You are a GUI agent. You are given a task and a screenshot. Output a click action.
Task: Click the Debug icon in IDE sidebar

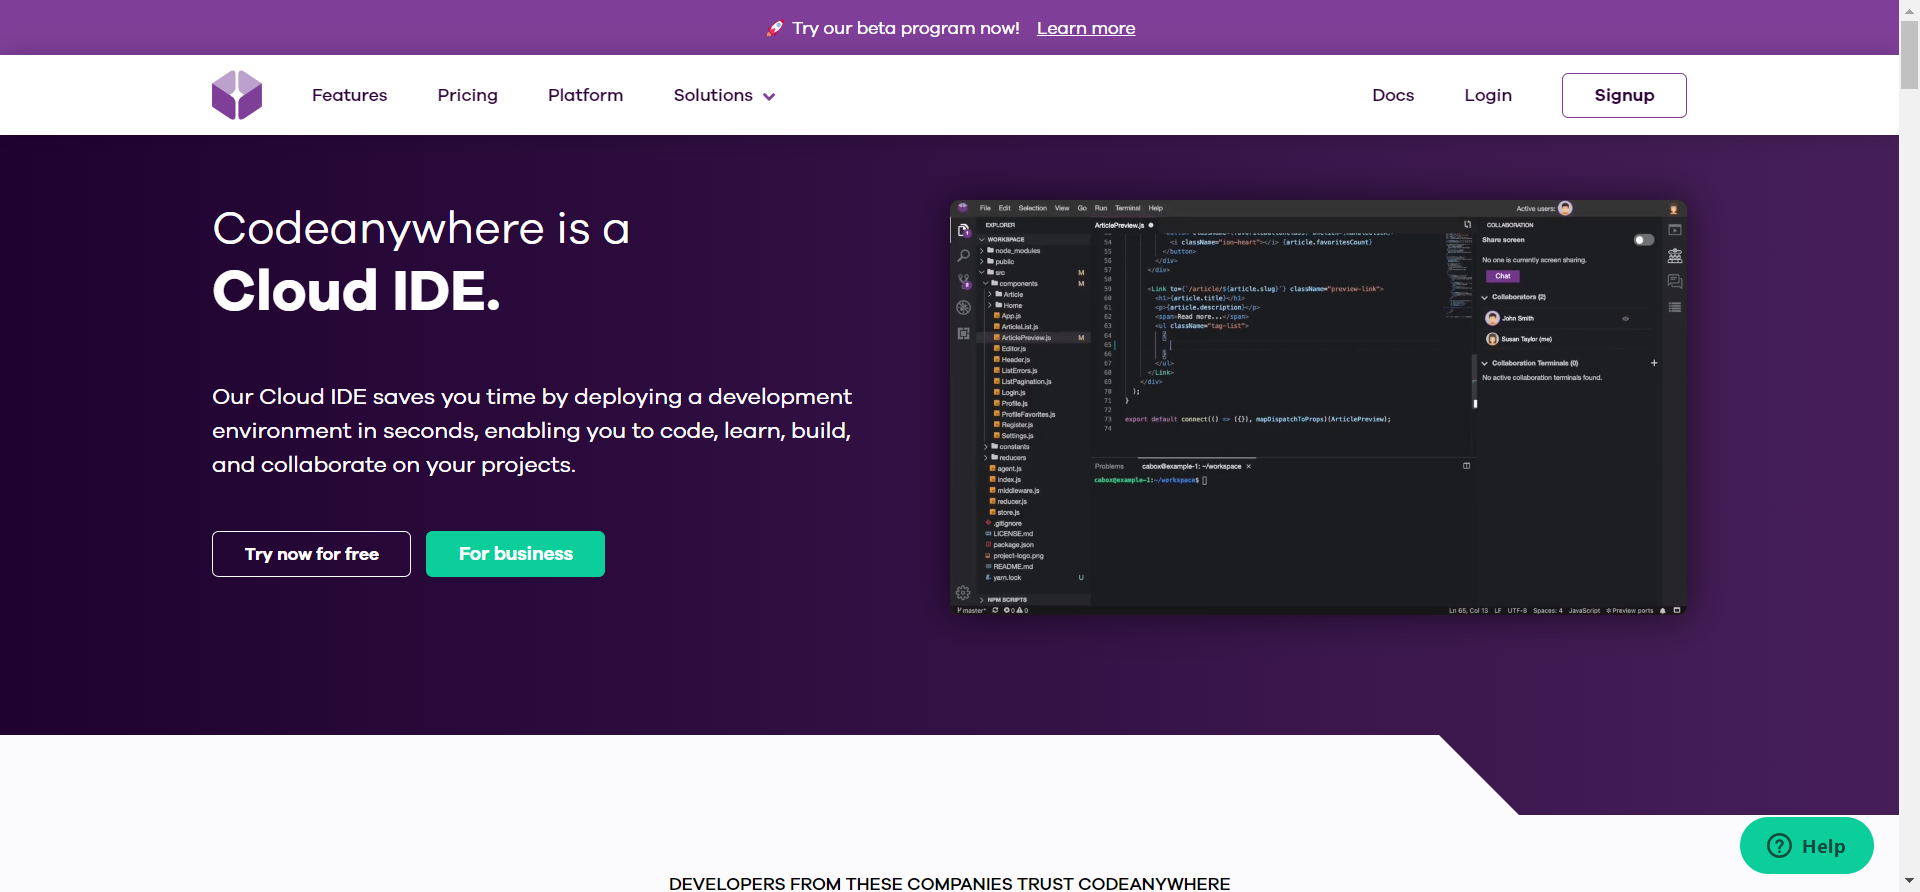[x=964, y=308]
